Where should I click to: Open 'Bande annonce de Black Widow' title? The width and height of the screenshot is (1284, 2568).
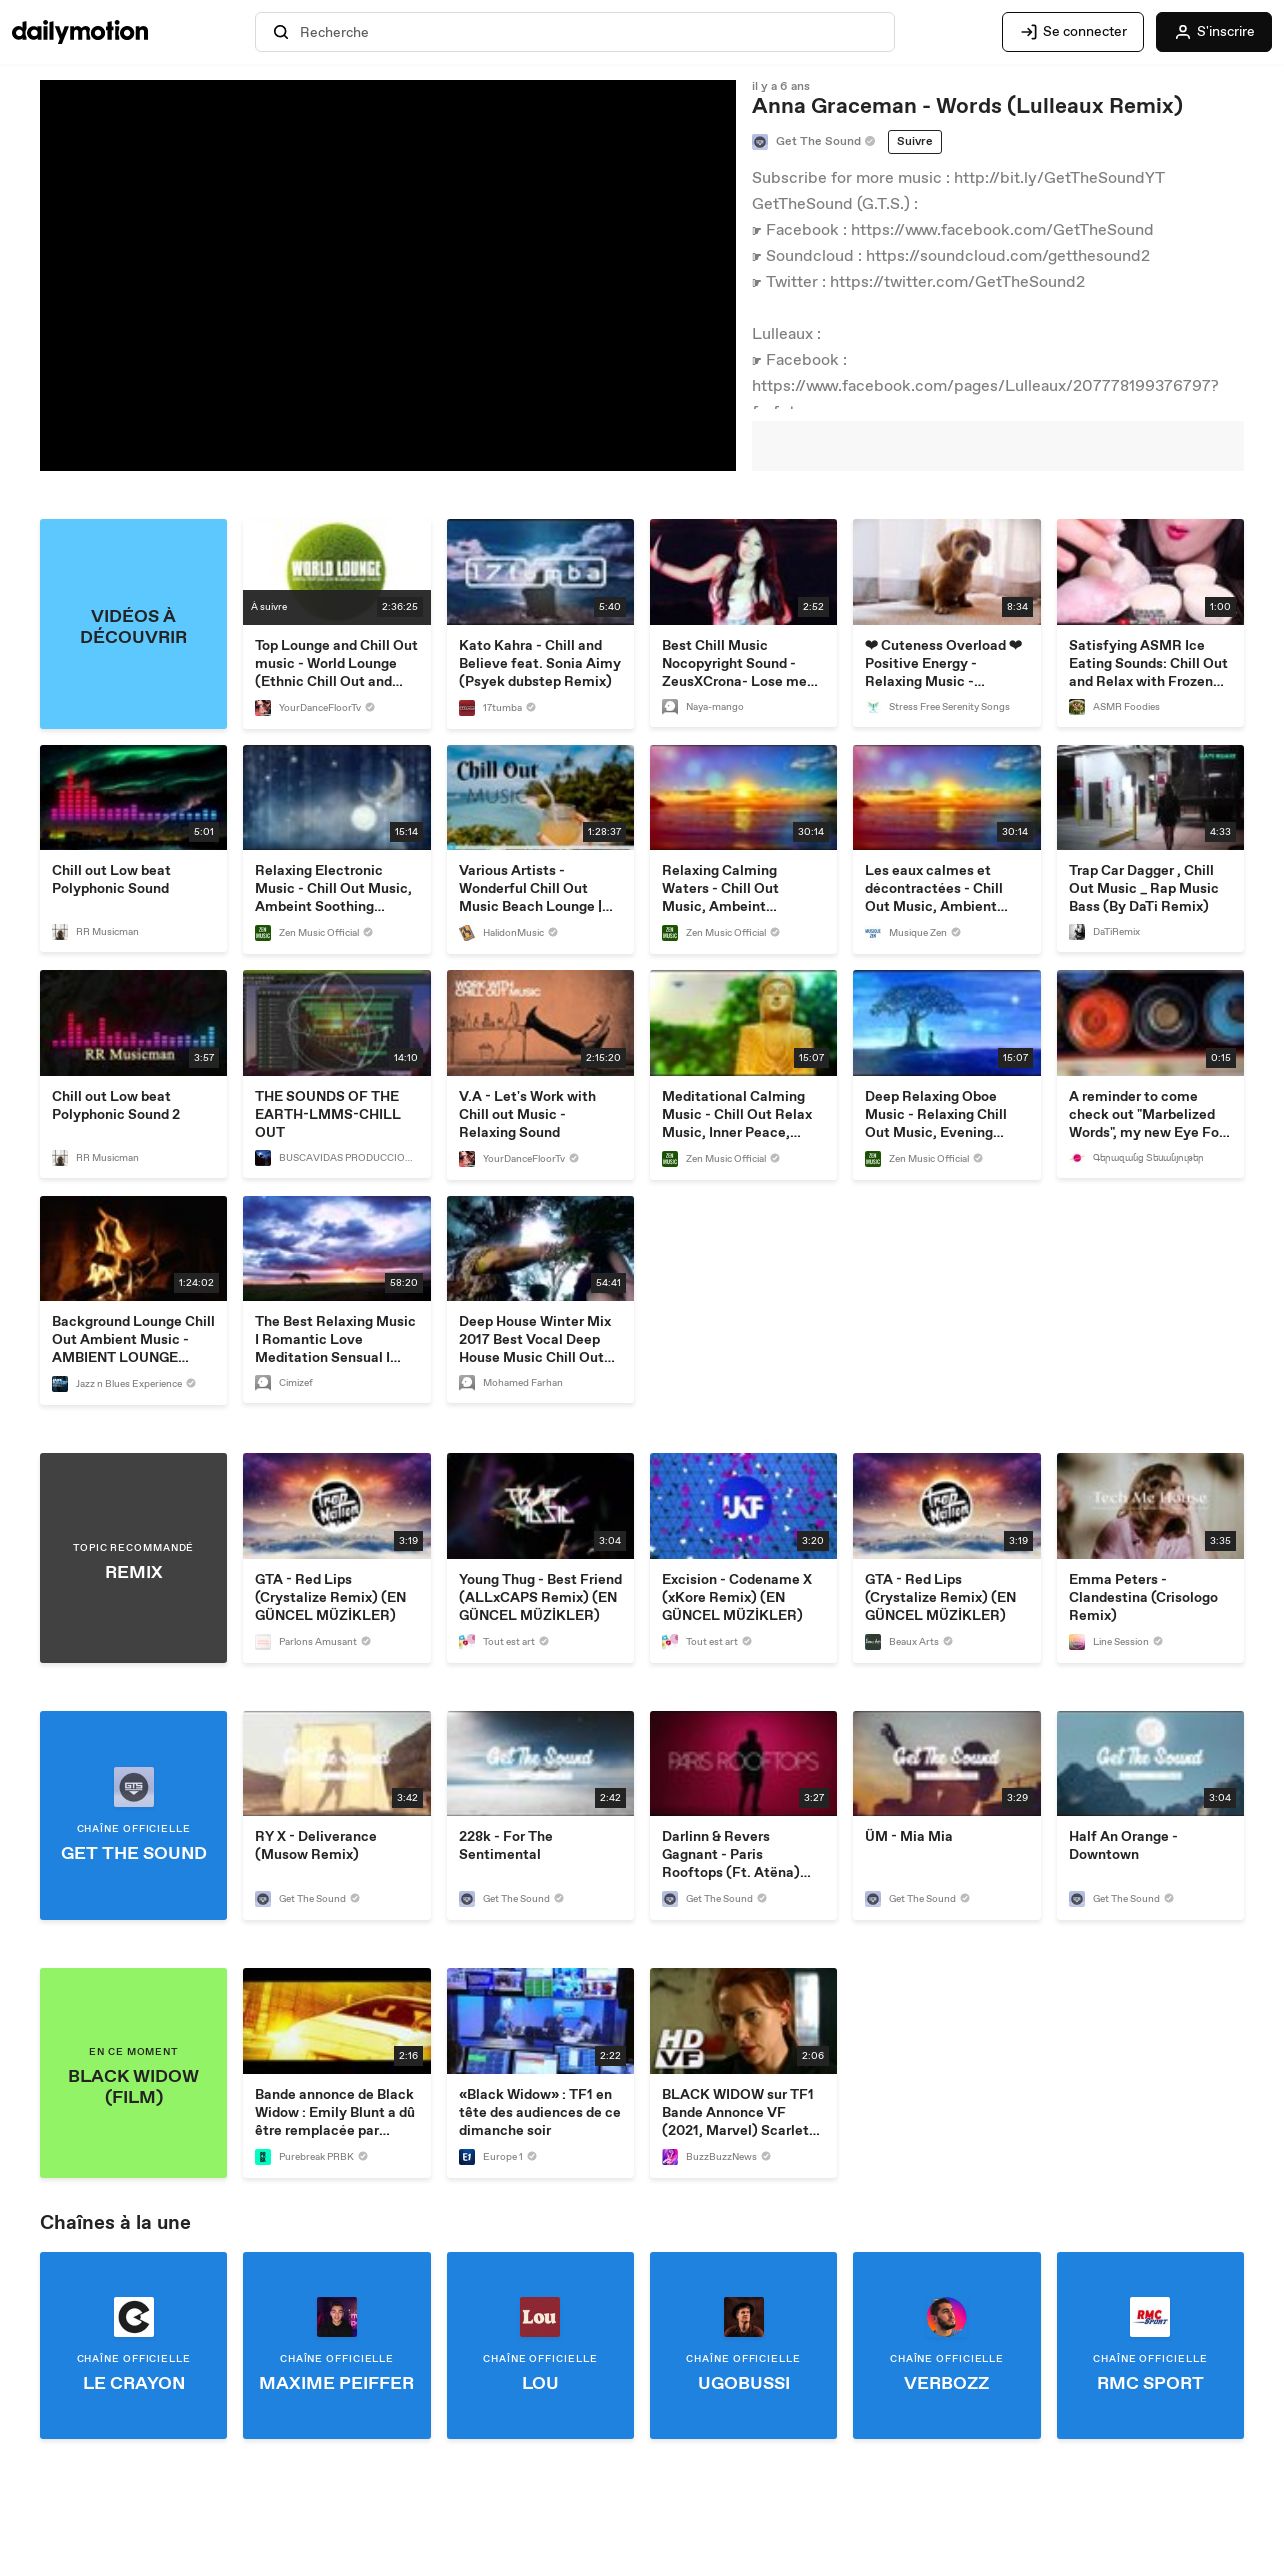335,2113
